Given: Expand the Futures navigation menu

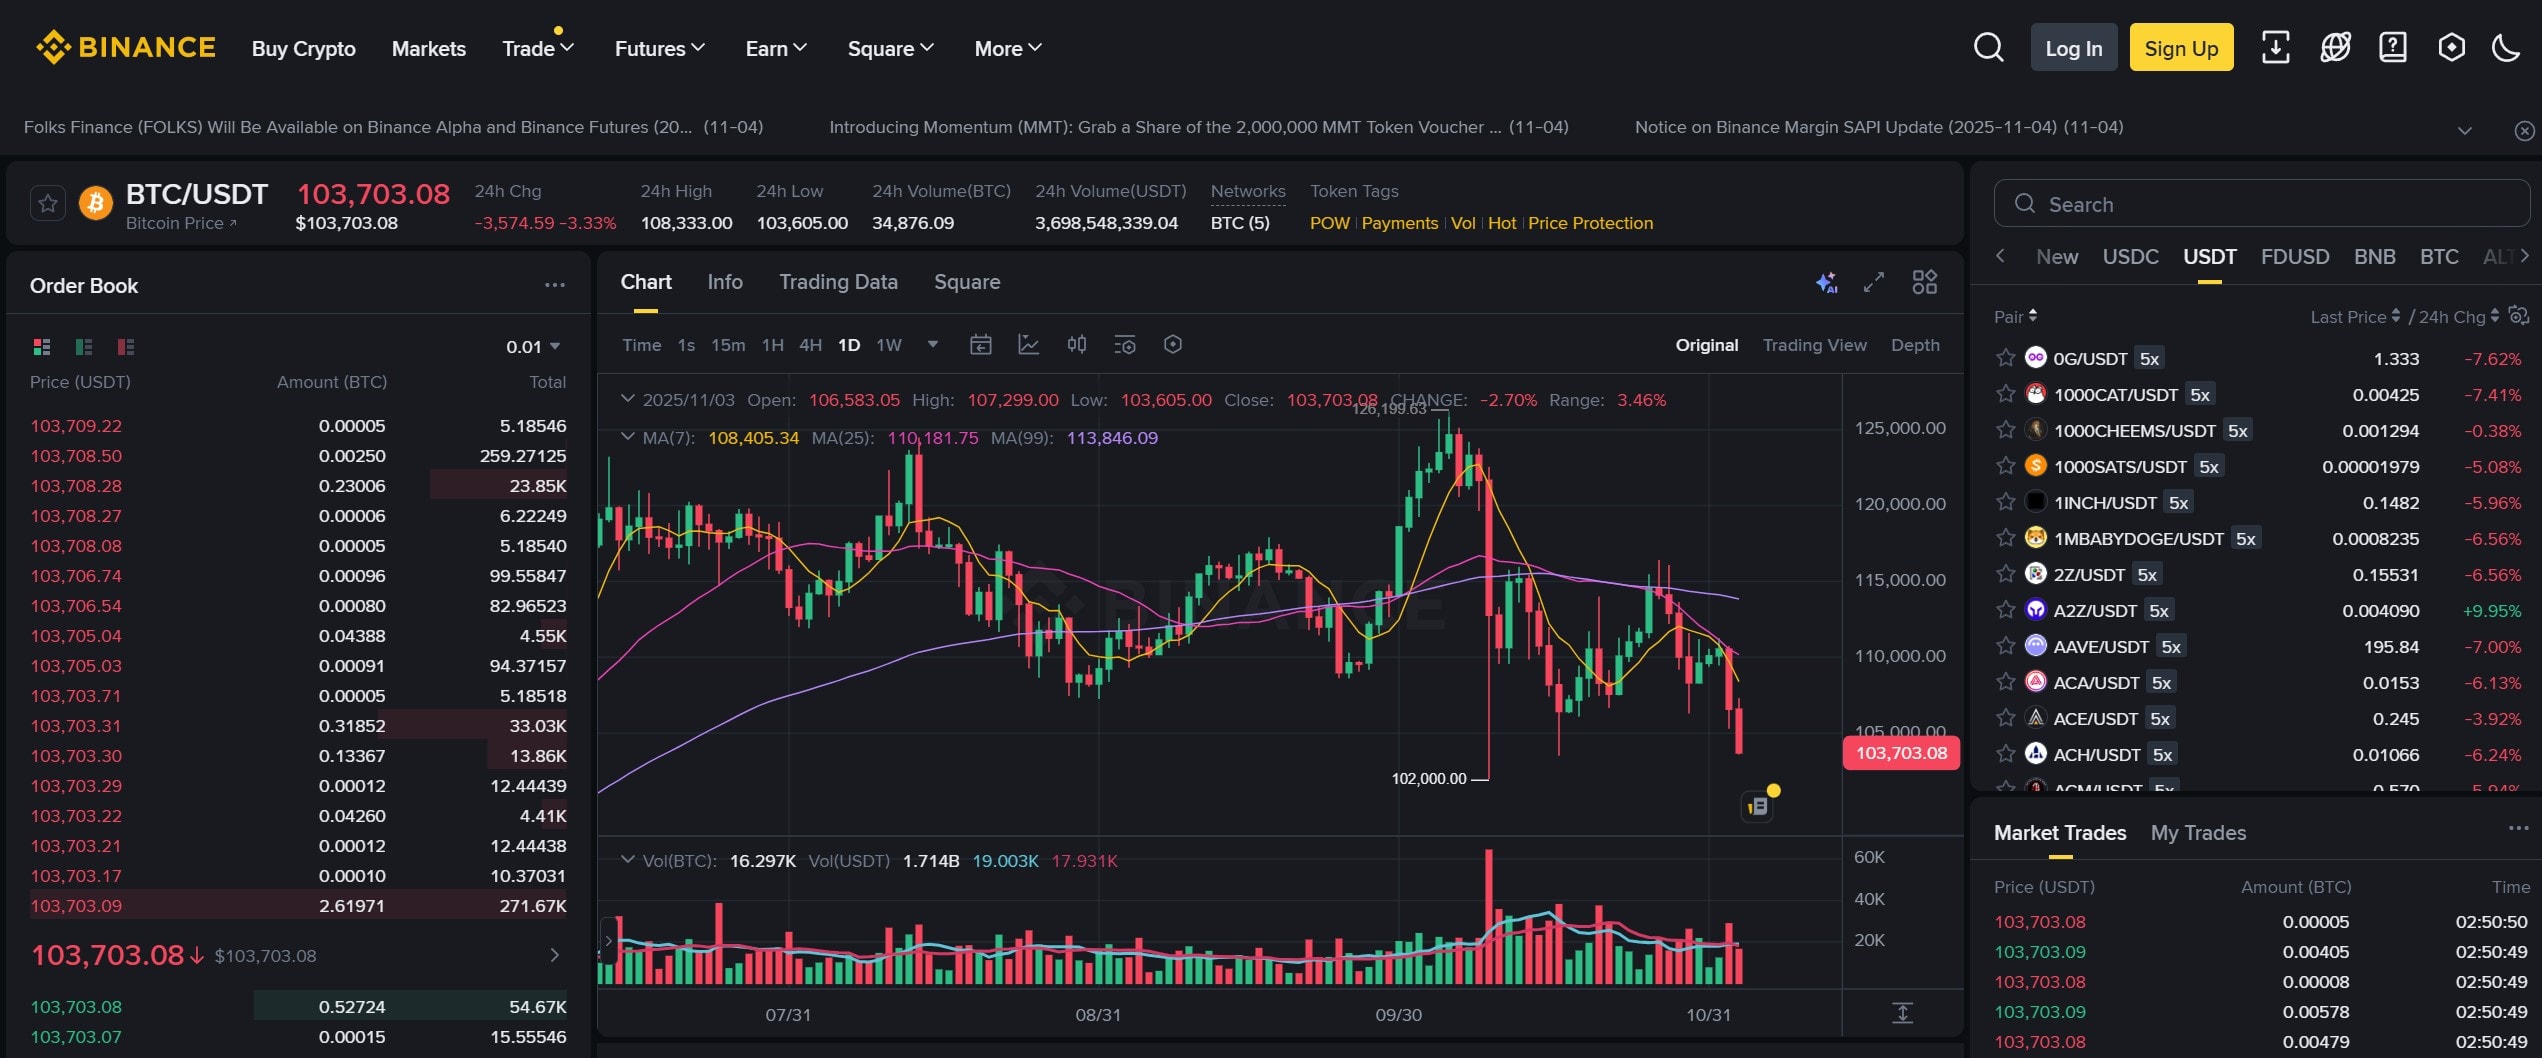Looking at the screenshot, I should pos(658,47).
